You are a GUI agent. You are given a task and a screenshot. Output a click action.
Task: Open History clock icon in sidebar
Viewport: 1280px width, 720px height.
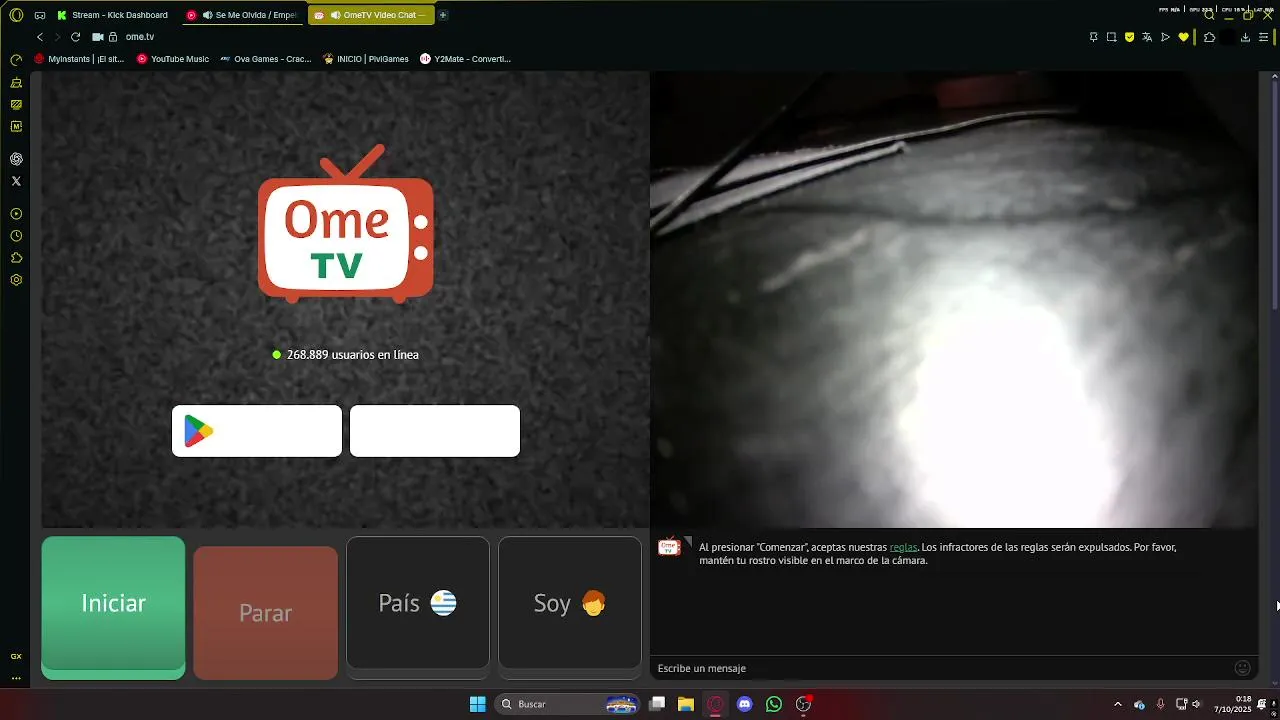pos(16,236)
